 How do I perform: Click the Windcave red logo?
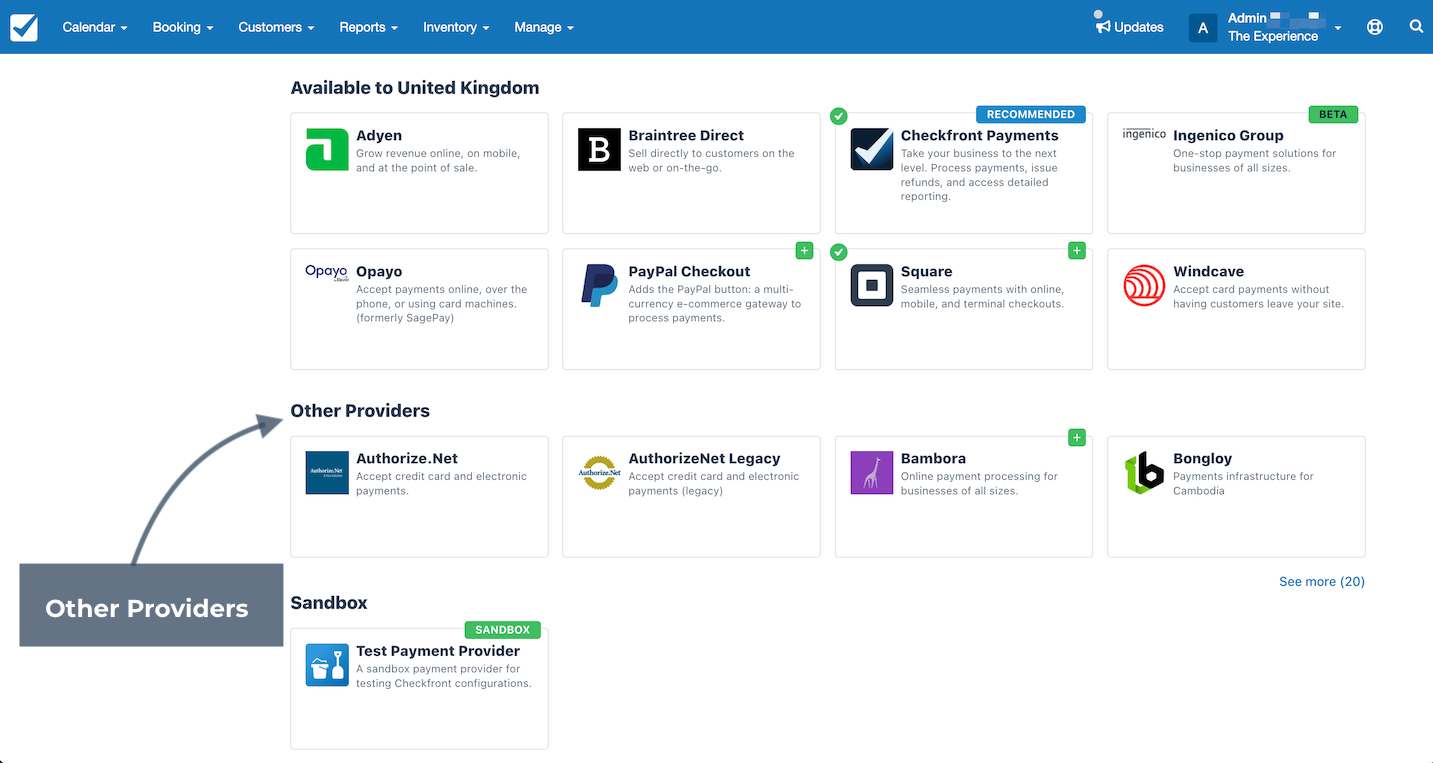[x=1144, y=285]
